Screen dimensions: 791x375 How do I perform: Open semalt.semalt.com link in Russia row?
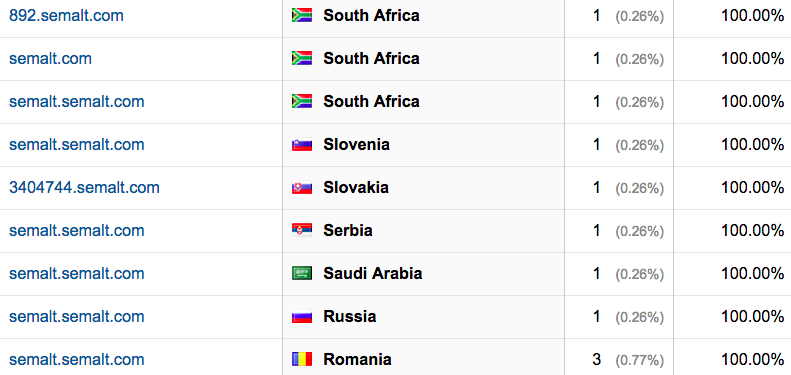click(x=77, y=317)
